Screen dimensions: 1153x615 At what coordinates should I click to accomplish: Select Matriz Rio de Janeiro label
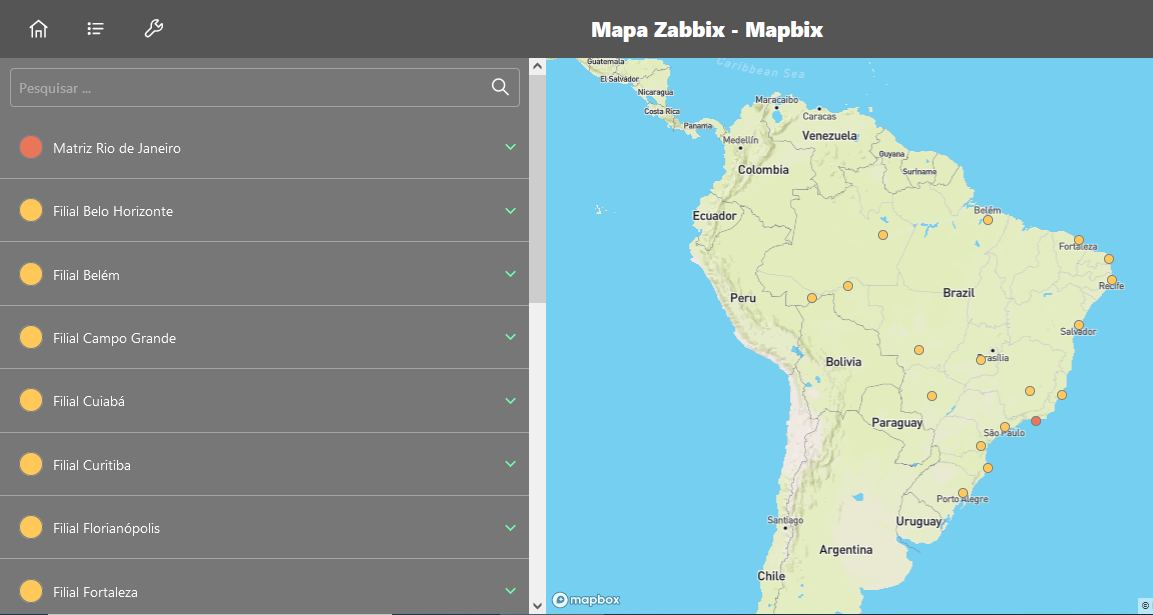pos(117,148)
